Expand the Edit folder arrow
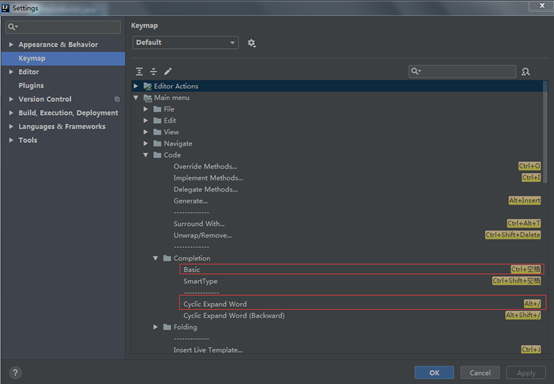Viewport: 554px width, 384px height. pyautogui.click(x=146, y=120)
